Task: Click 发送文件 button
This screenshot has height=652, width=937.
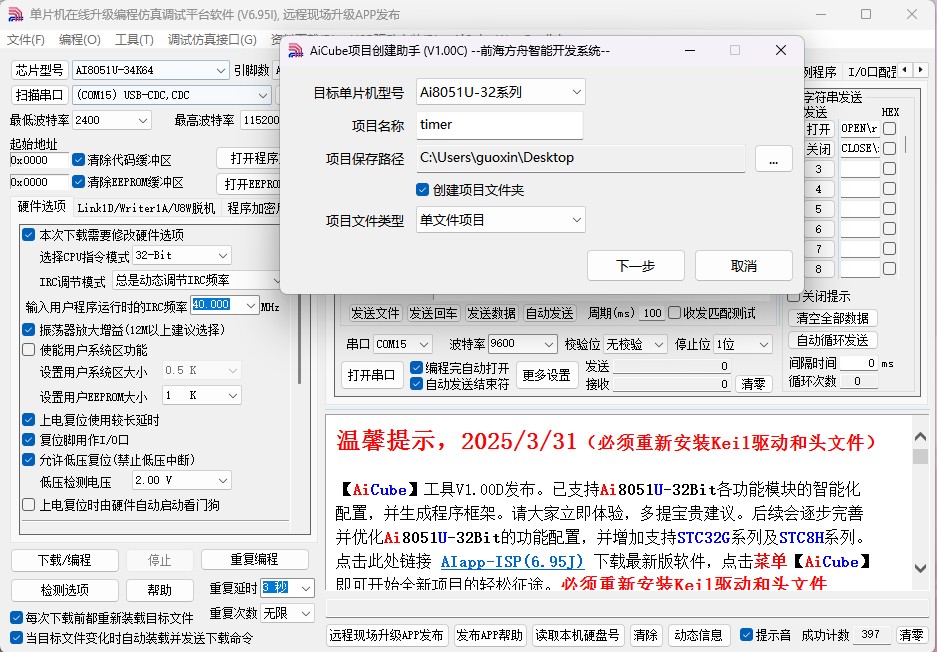Action: [x=375, y=313]
